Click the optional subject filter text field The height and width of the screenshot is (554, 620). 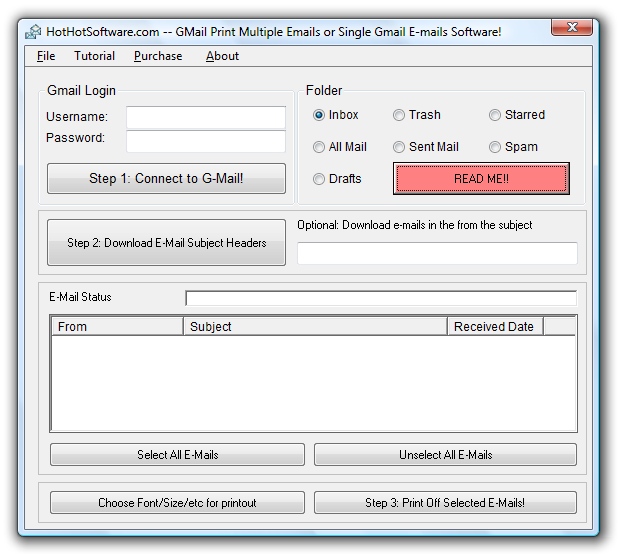point(437,253)
